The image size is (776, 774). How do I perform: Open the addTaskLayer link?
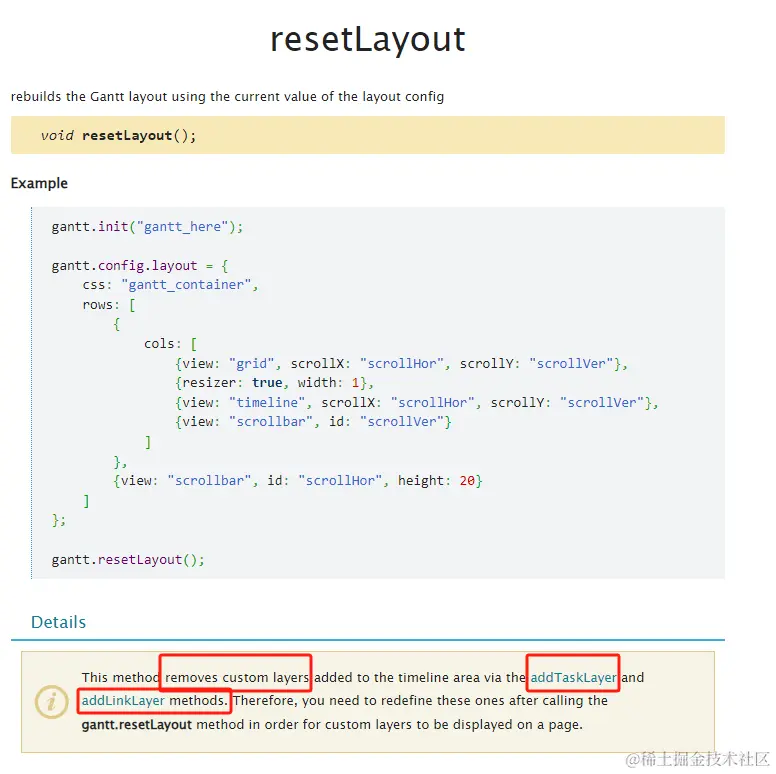574,677
